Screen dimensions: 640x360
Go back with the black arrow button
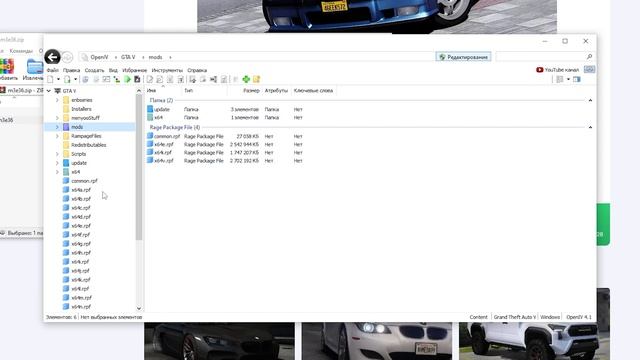point(52,57)
